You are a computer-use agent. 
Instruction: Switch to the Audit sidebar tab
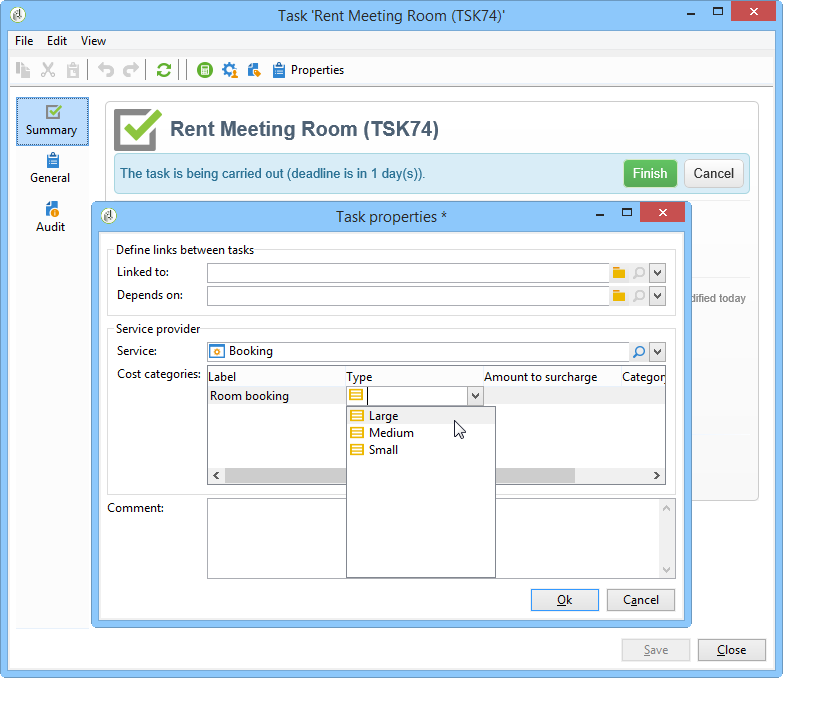click(51, 217)
